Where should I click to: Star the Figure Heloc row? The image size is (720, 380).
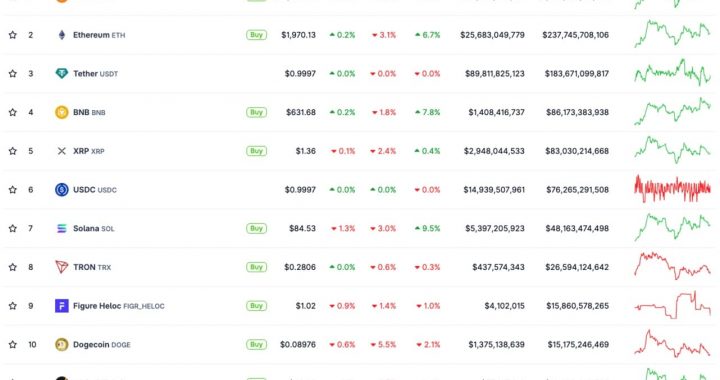12,306
